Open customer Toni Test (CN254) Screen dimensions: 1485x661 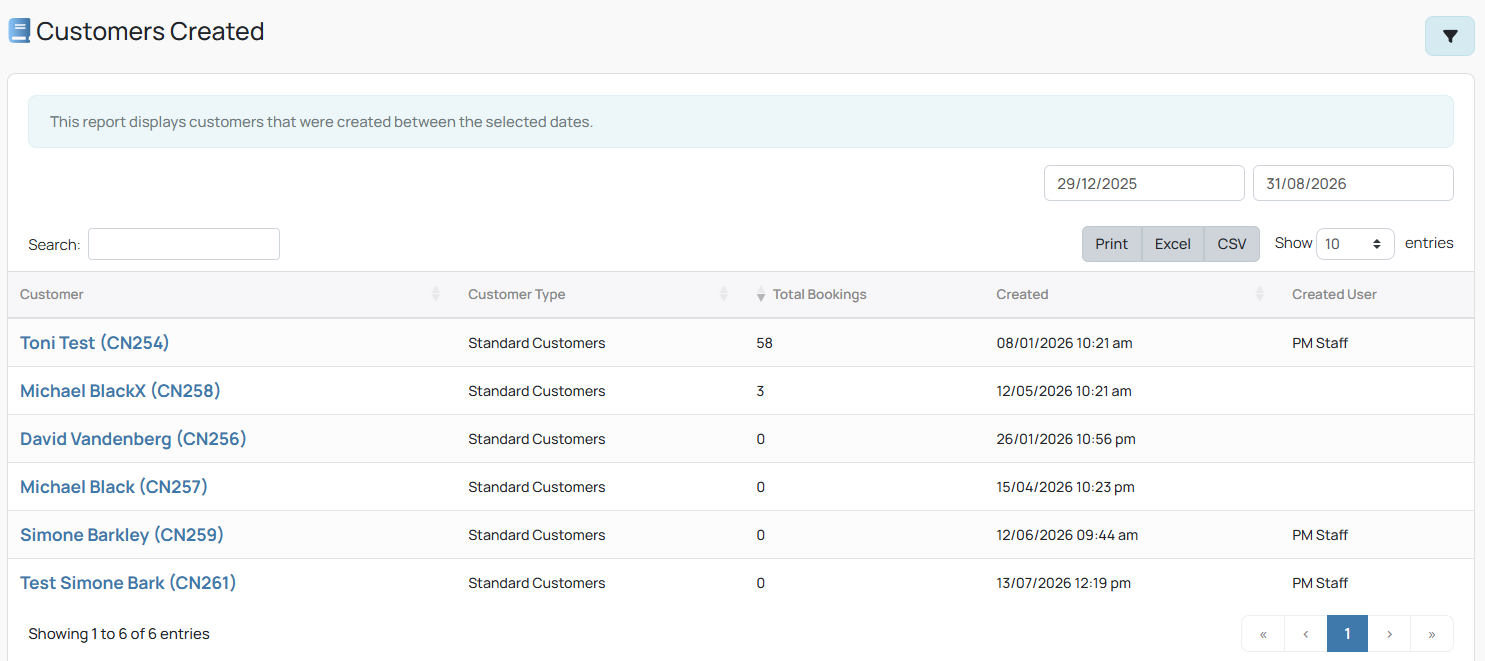[95, 343]
